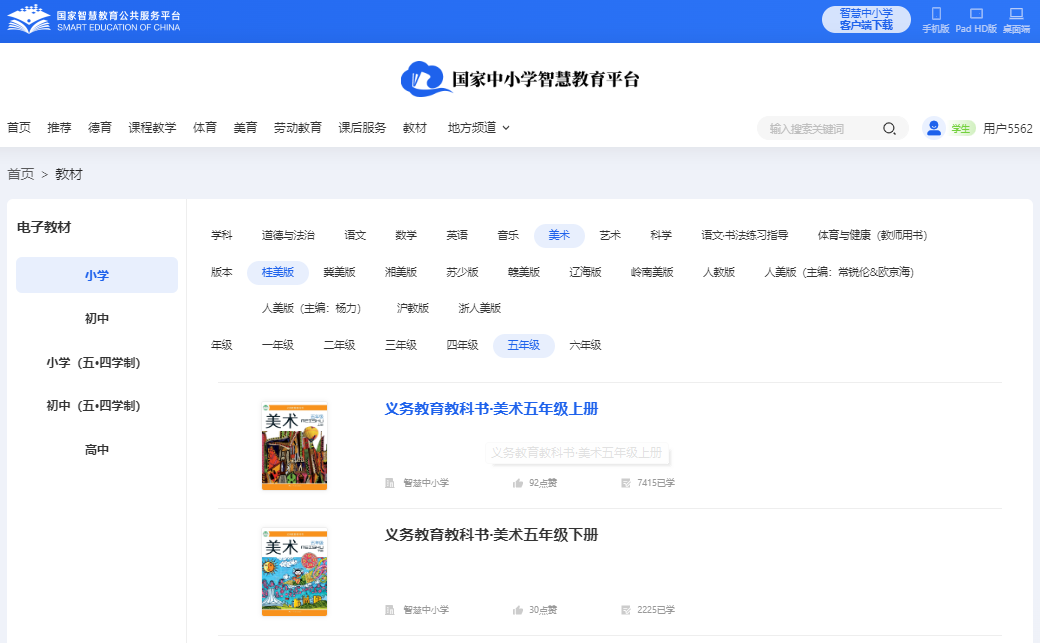Screen dimensions: 1040x643
Task: Expand the 地方频道 dropdown menu
Action: coord(478,128)
